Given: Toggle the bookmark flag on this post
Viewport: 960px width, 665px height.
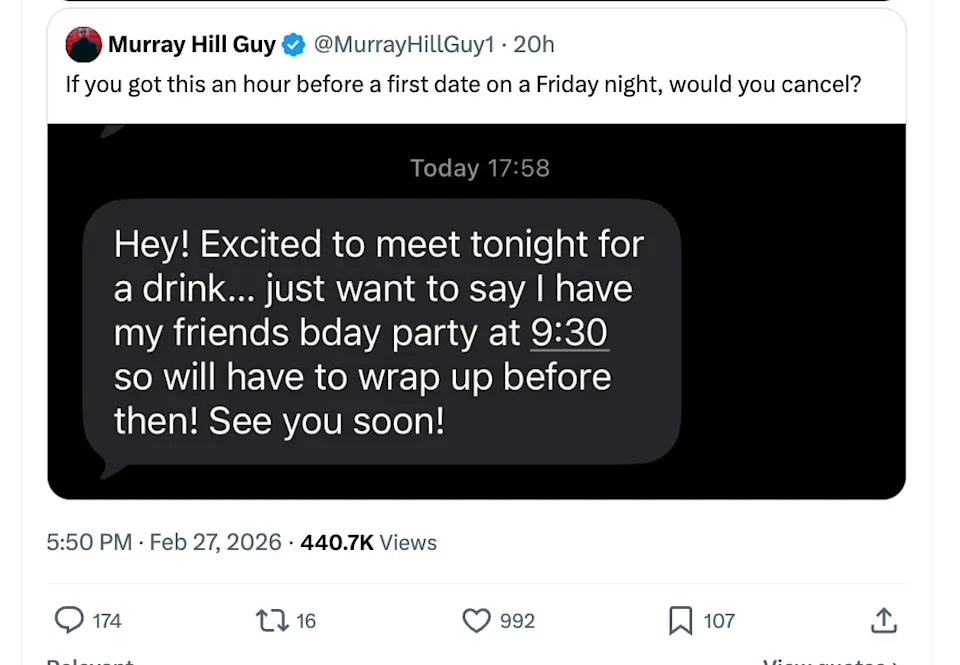Looking at the screenshot, I should coord(681,619).
